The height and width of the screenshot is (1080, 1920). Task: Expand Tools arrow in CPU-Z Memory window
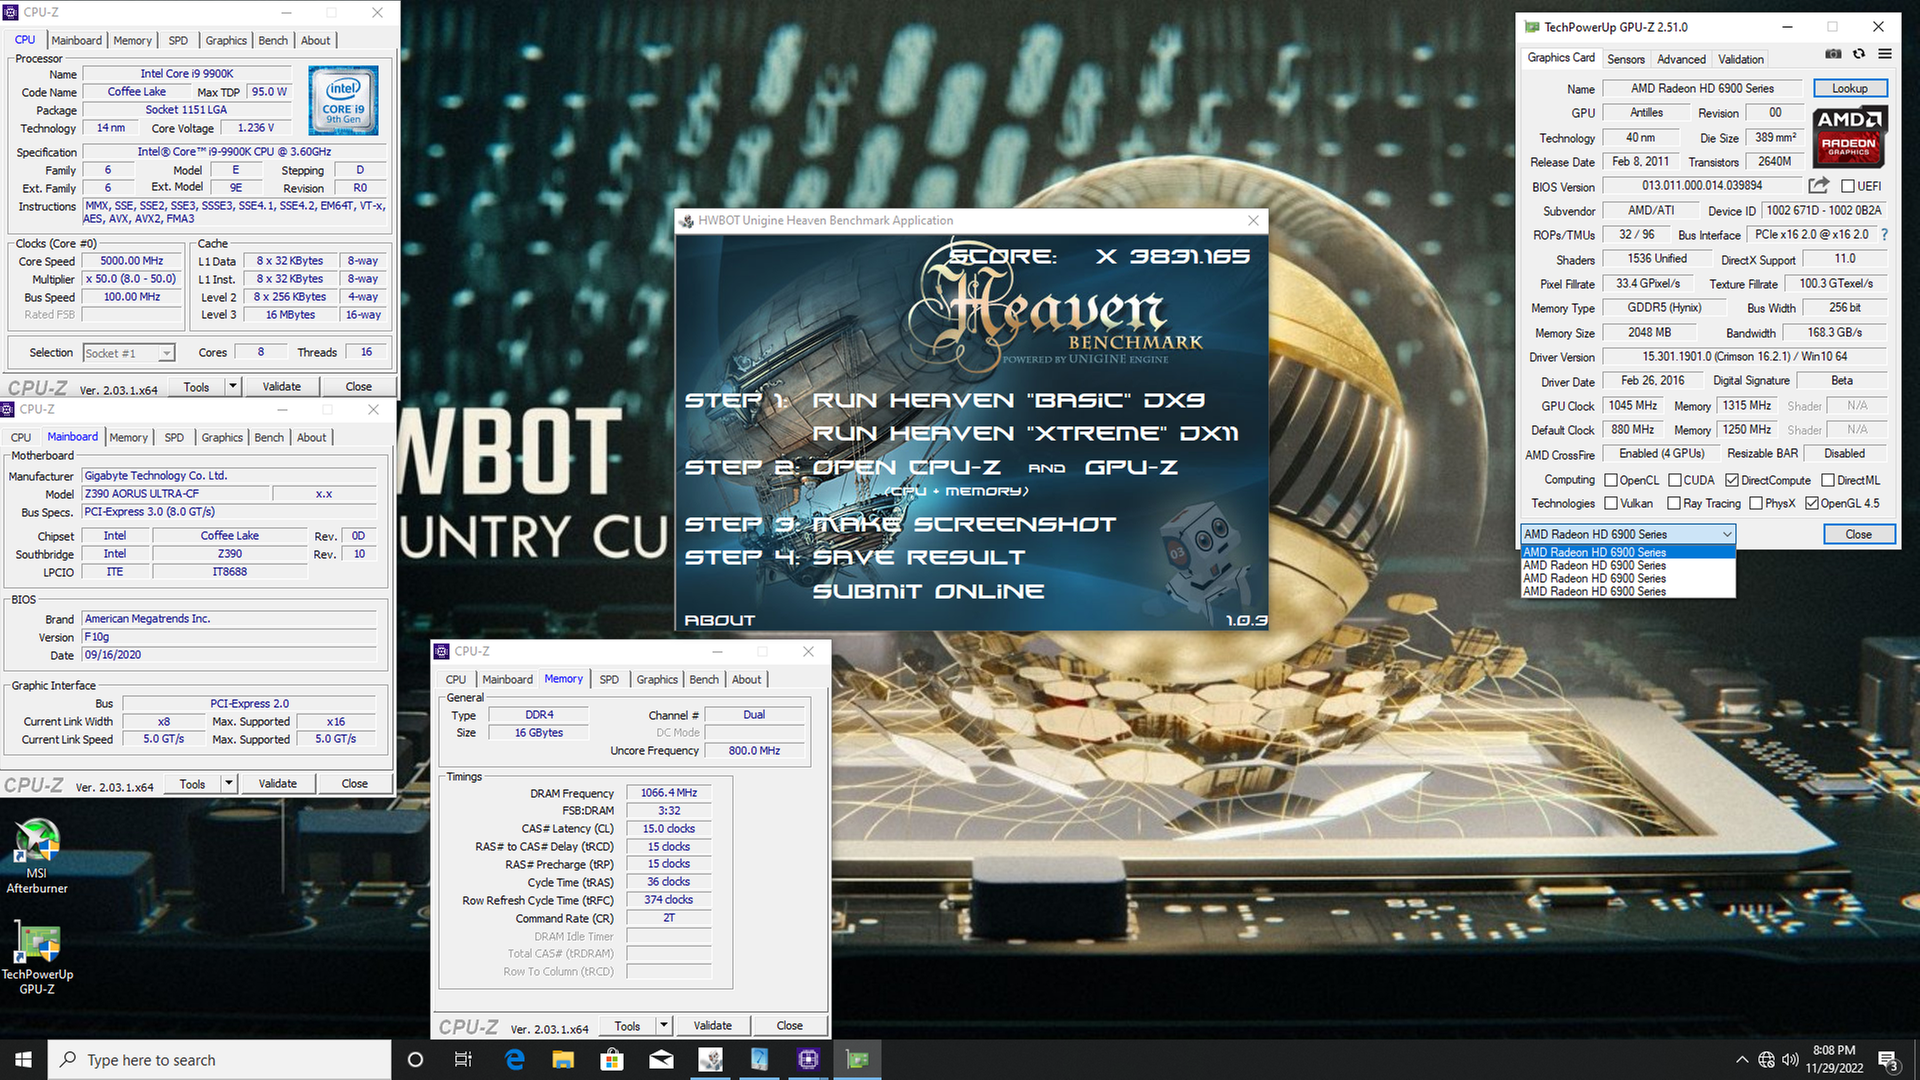[663, 1025]
